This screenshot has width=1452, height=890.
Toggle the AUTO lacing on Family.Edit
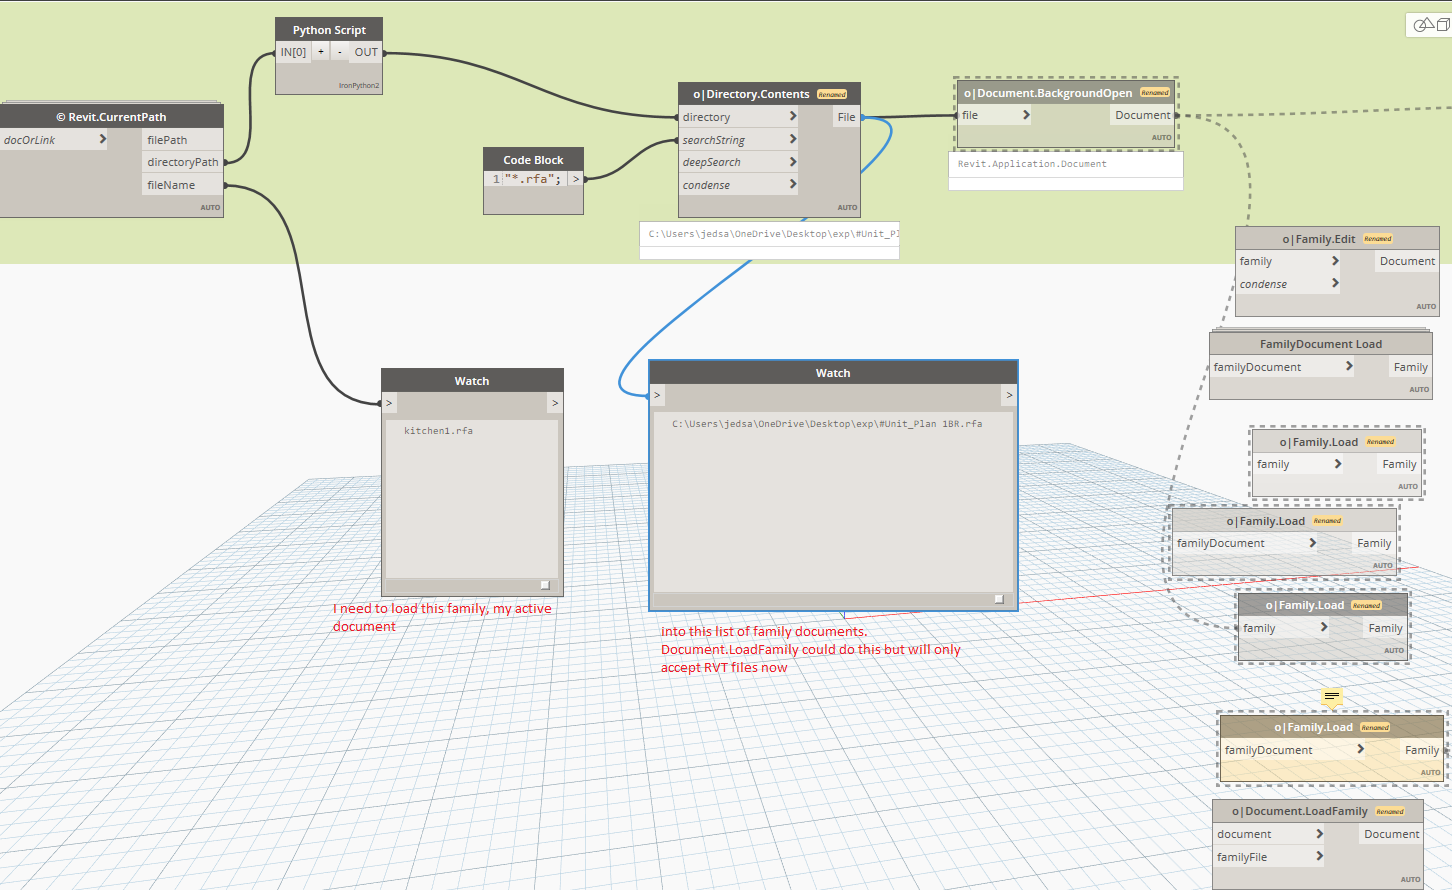tap(1425, 306)
